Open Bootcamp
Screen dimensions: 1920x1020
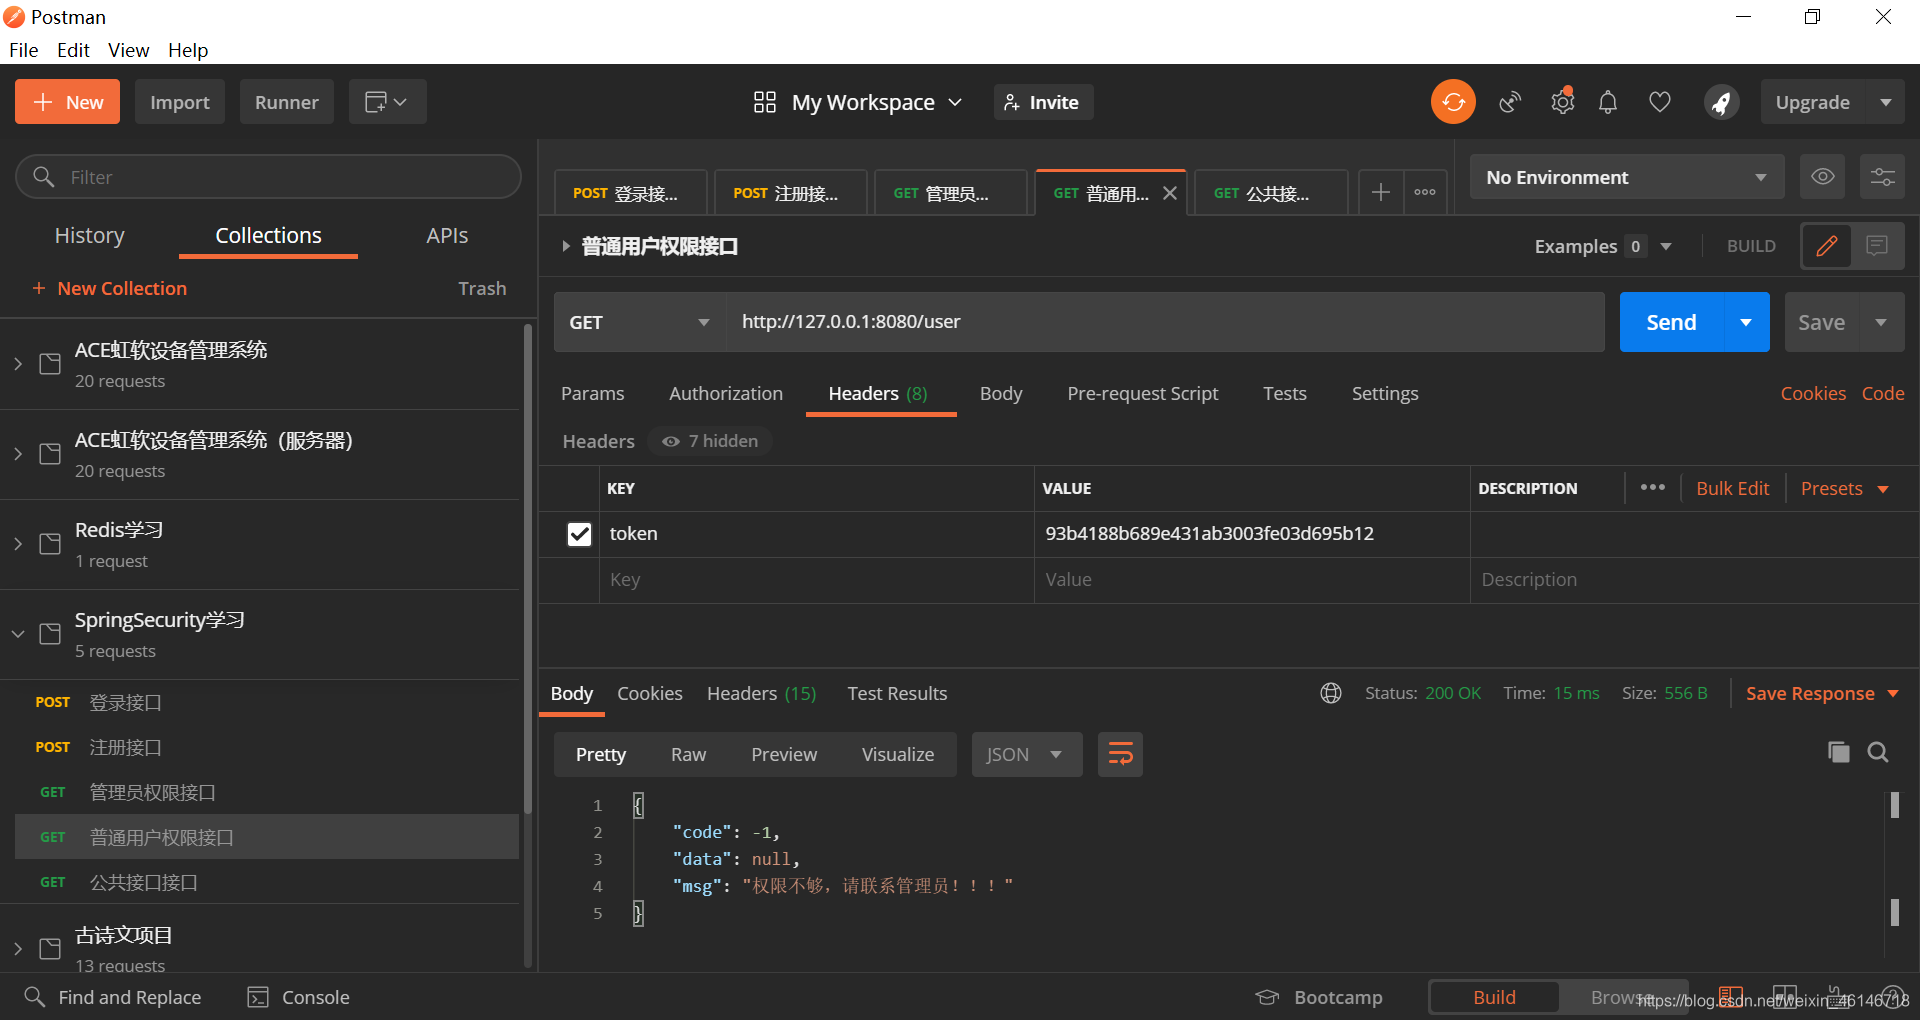(1319, 997)
